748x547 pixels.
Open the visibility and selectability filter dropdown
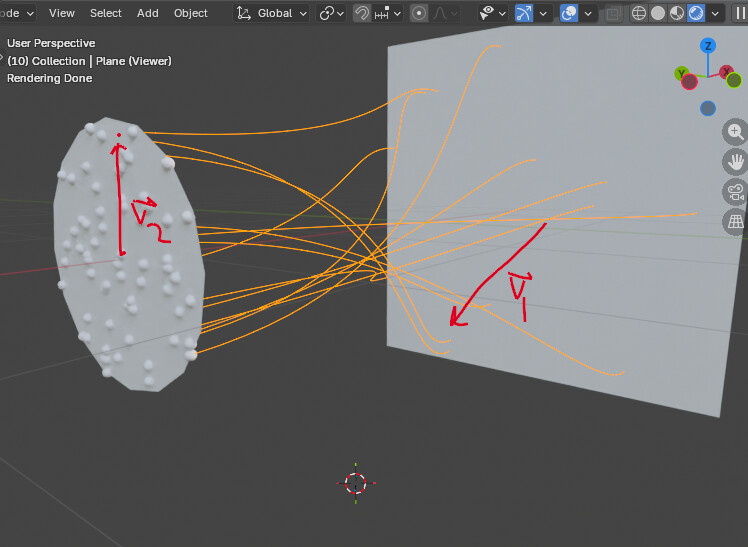pyautogui.click(x=493, y=13)
